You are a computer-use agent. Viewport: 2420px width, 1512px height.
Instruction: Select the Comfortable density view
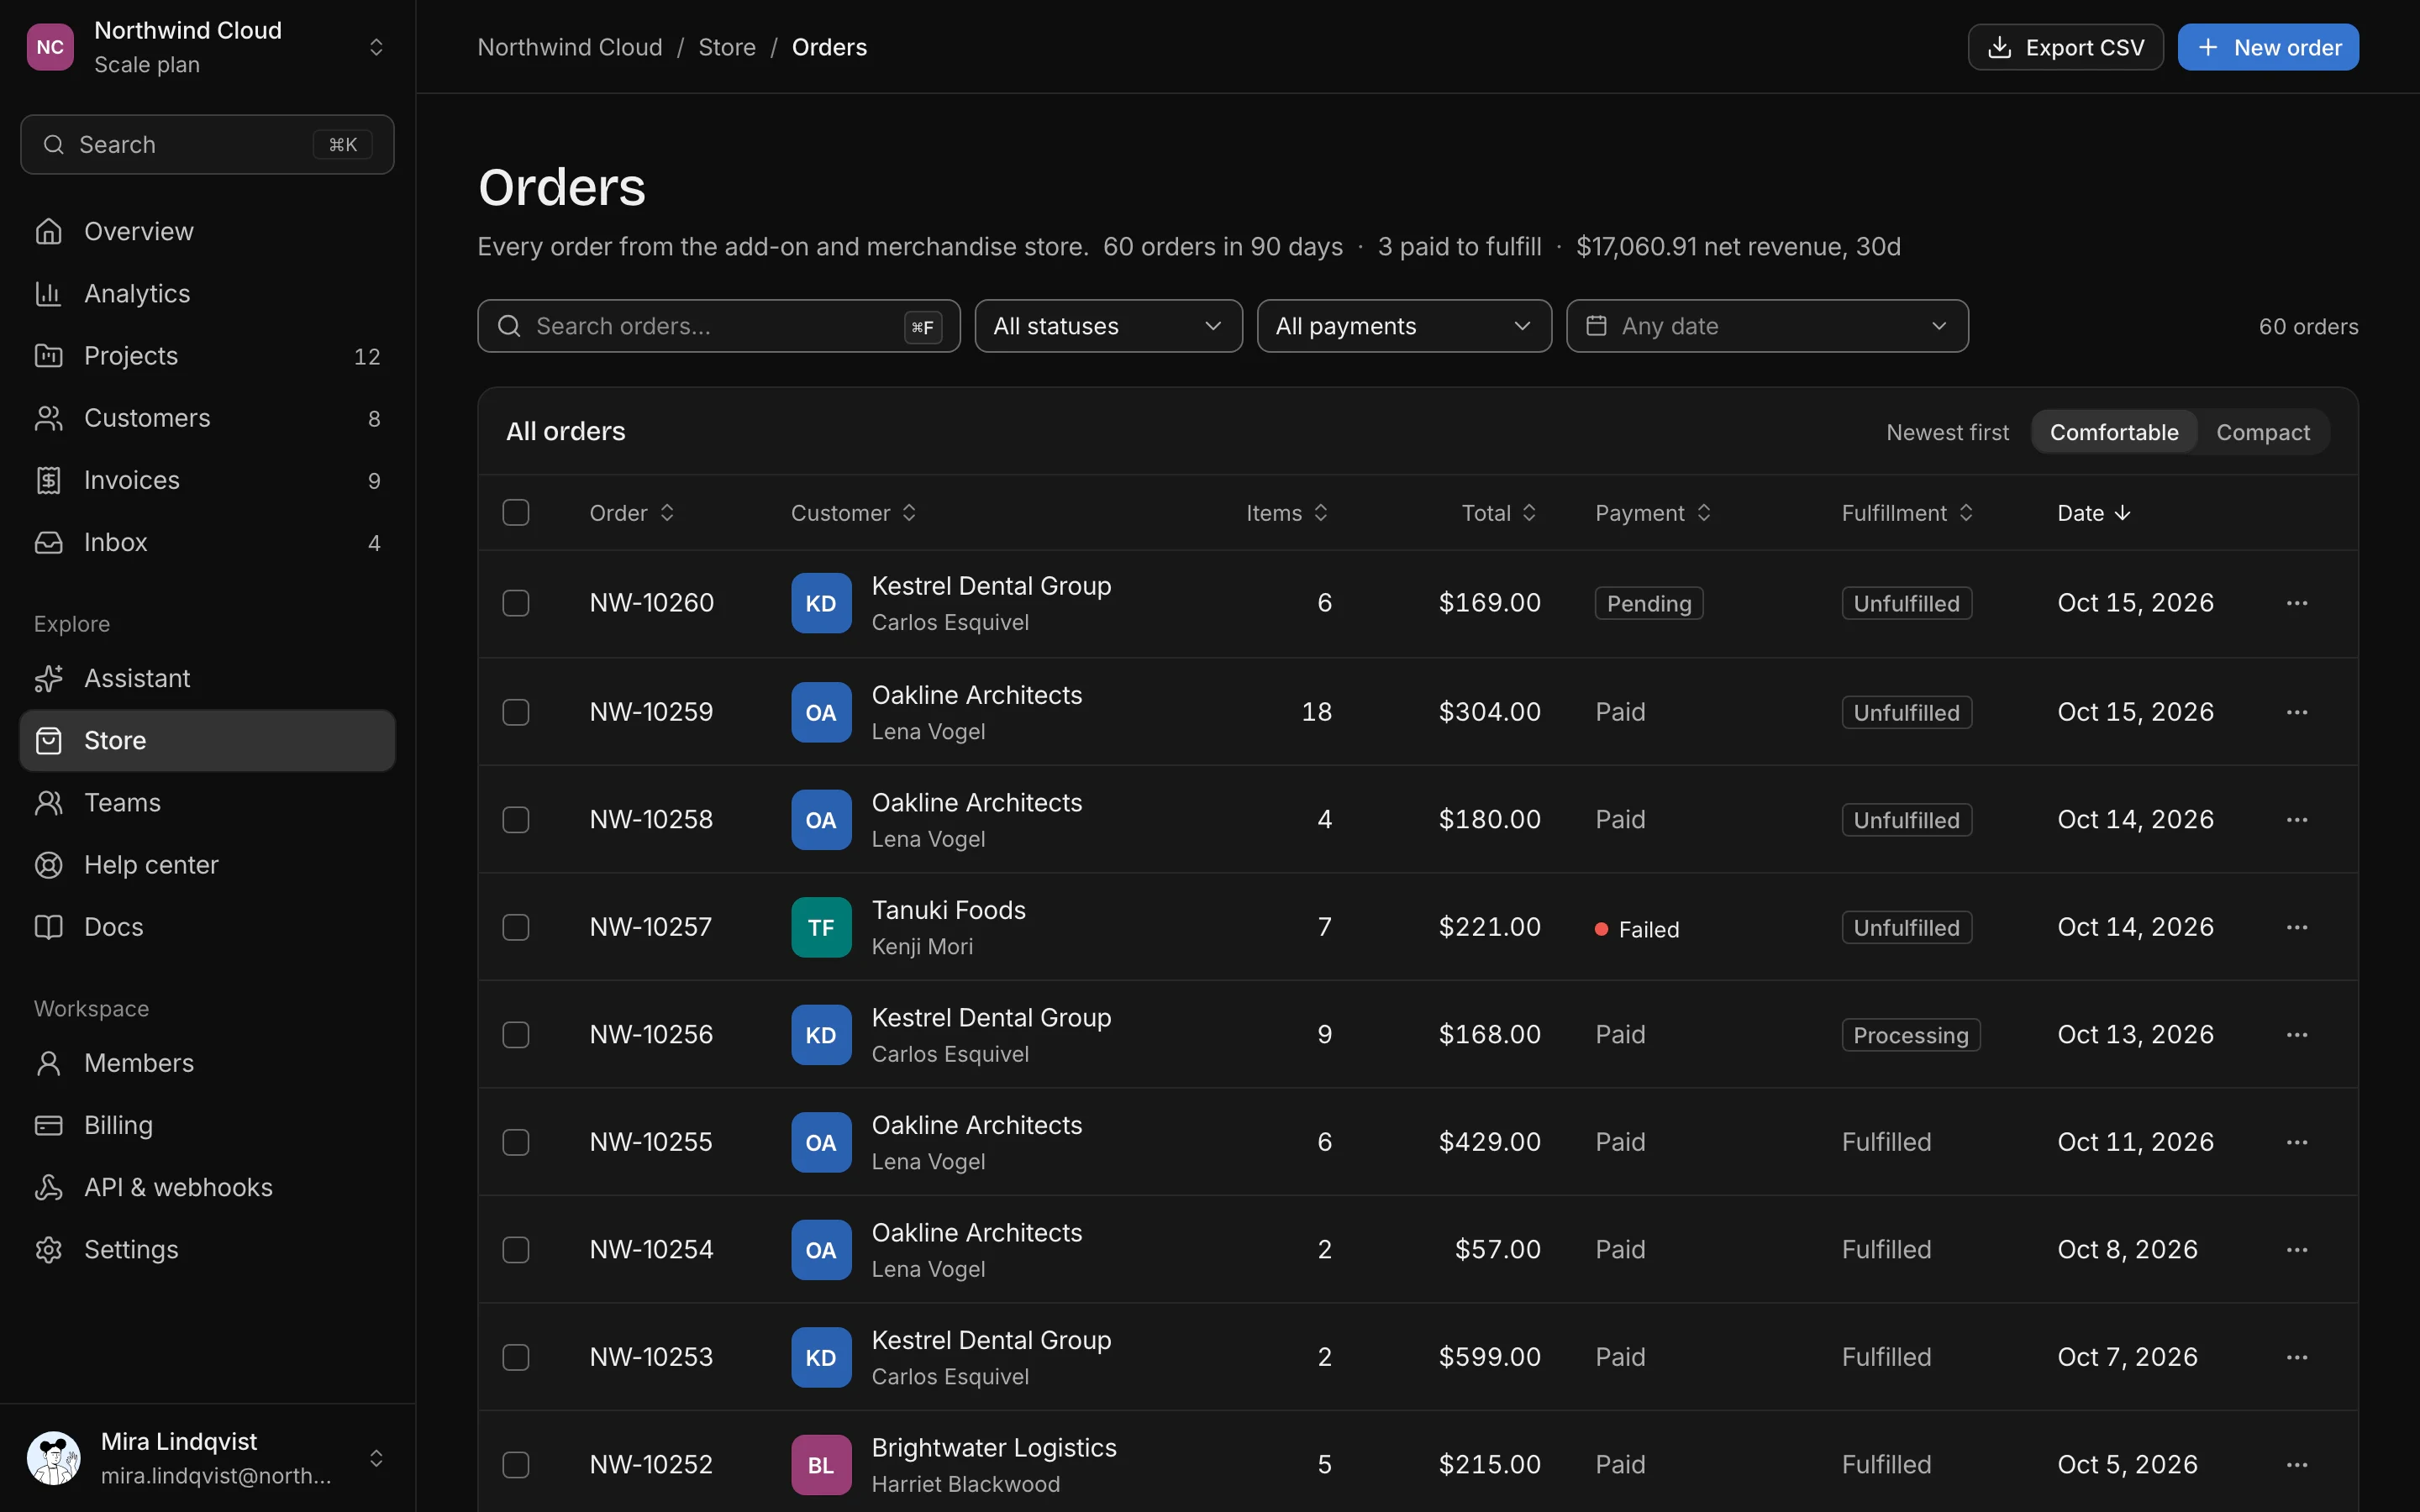[2113, 432]
